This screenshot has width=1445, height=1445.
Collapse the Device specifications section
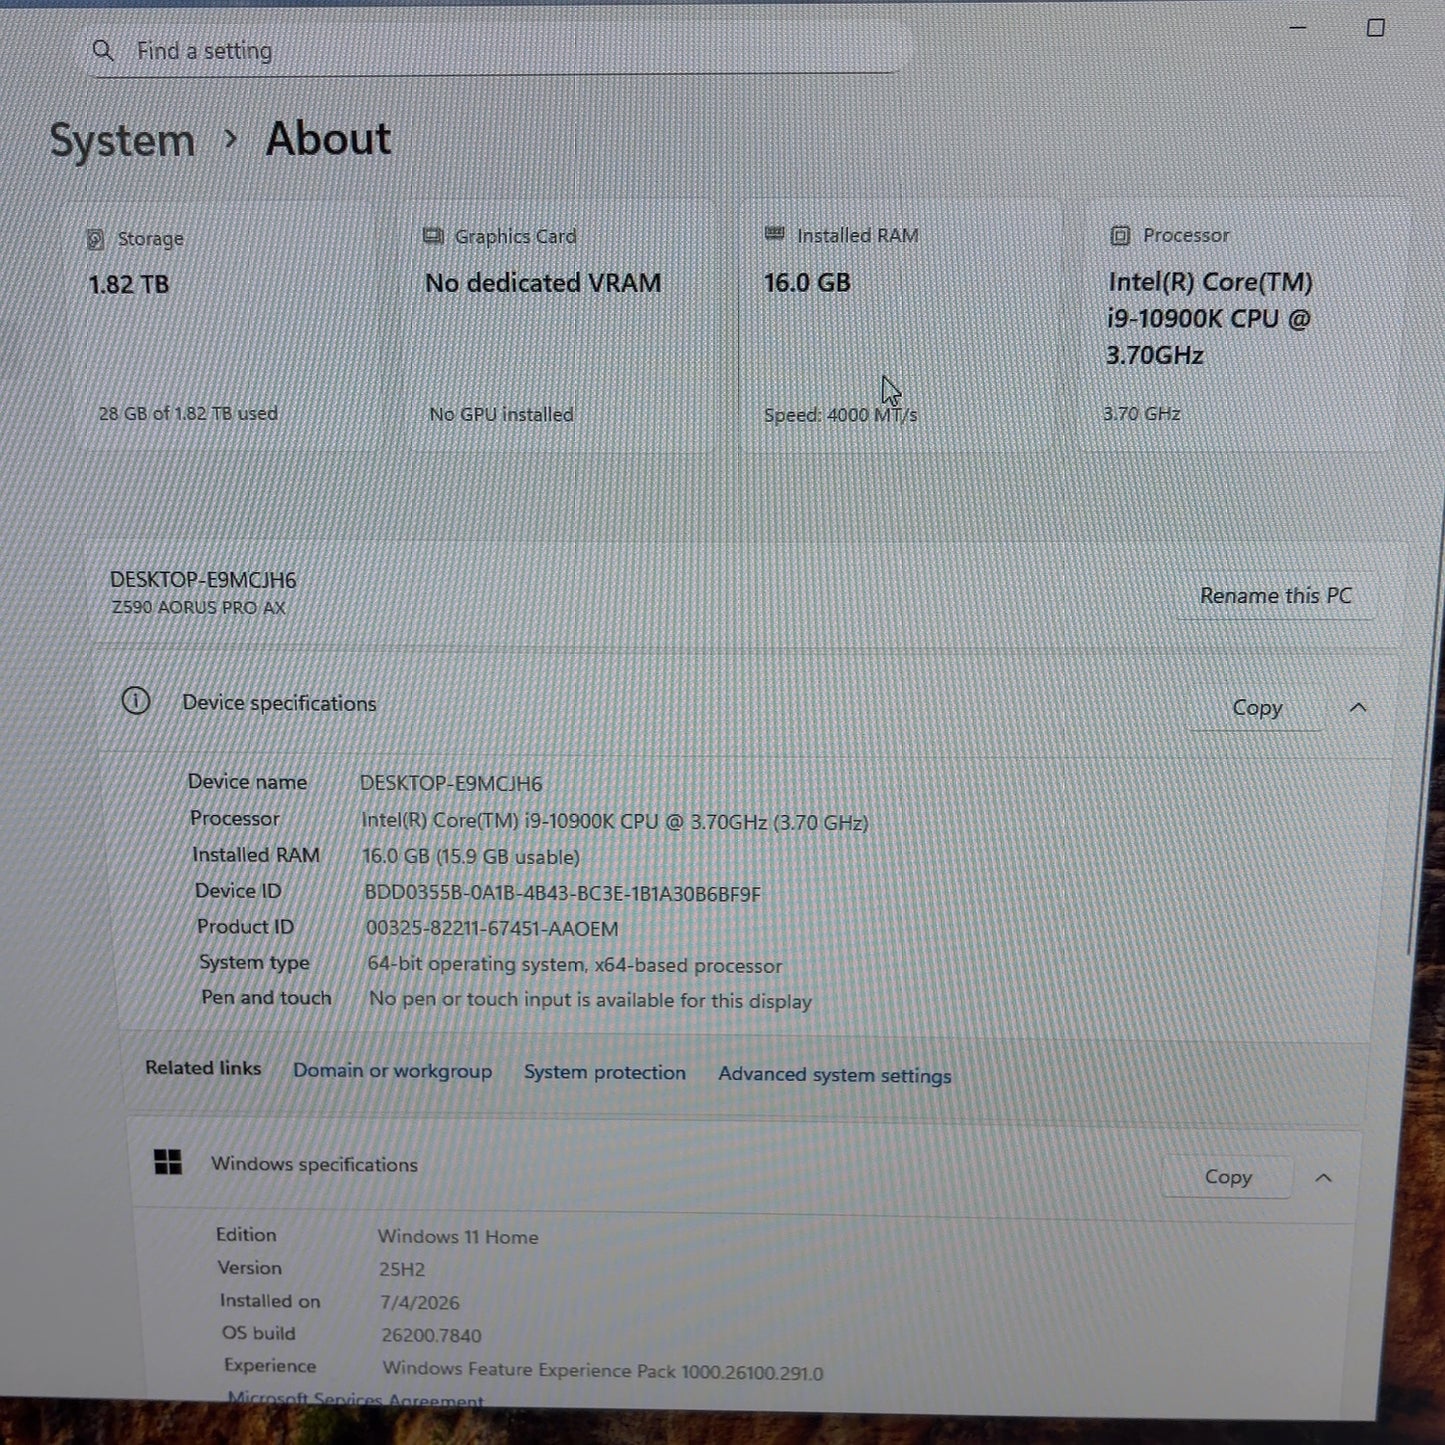(1357, 708)
